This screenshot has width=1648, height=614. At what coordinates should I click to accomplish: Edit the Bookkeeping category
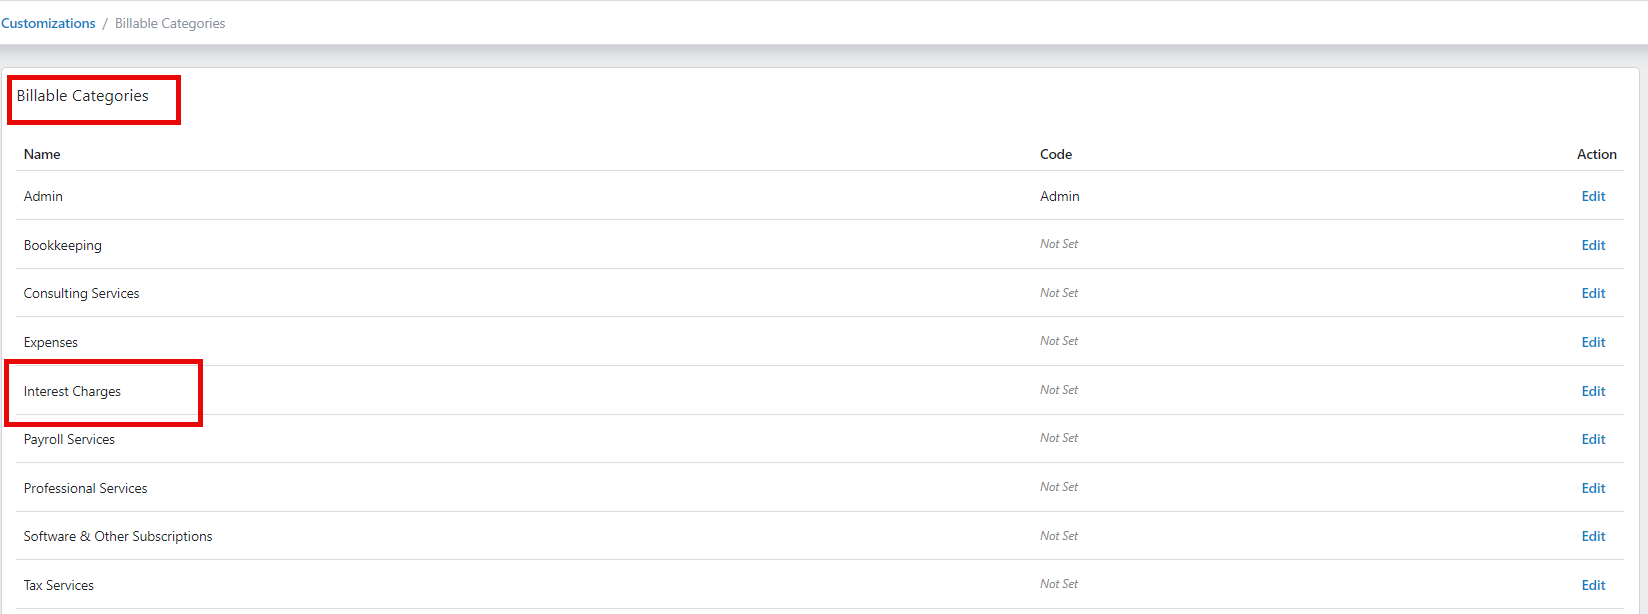[x=1593, y=245]
